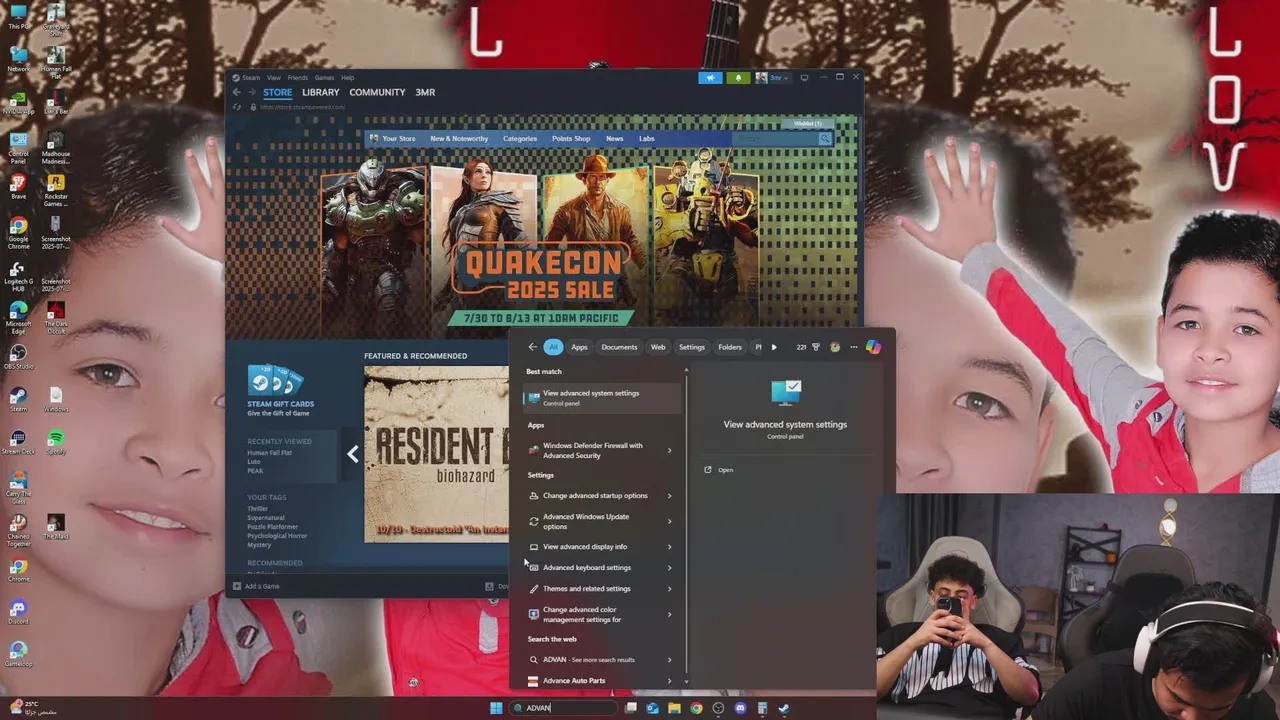This screenshot has height=720, width=1280.
Task: Select Settings search filter tab
Action: (x=692, y=347)
